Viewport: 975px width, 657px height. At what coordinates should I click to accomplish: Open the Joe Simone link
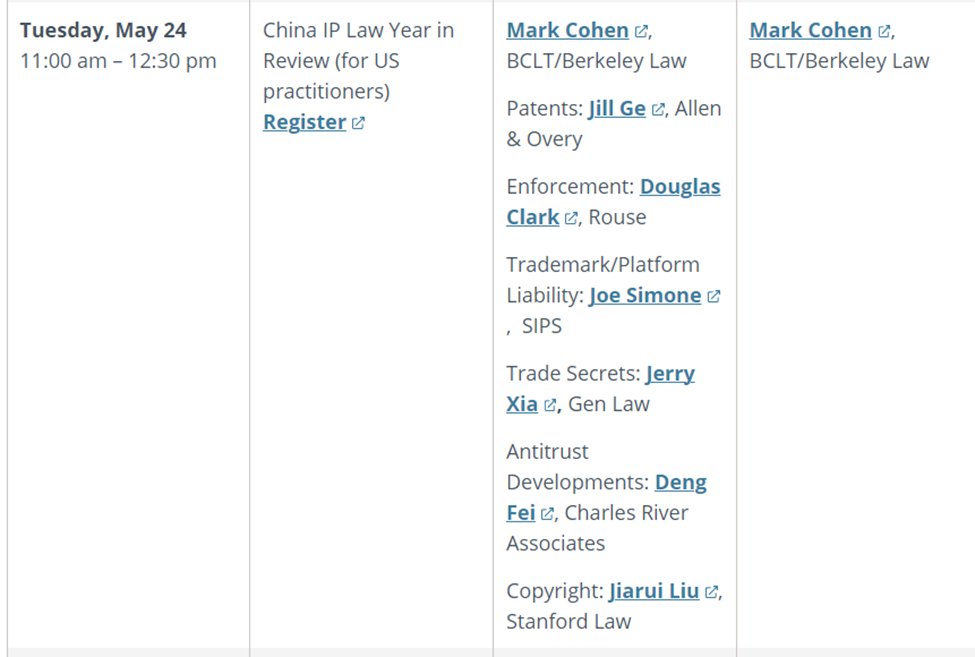coord(645,296)
